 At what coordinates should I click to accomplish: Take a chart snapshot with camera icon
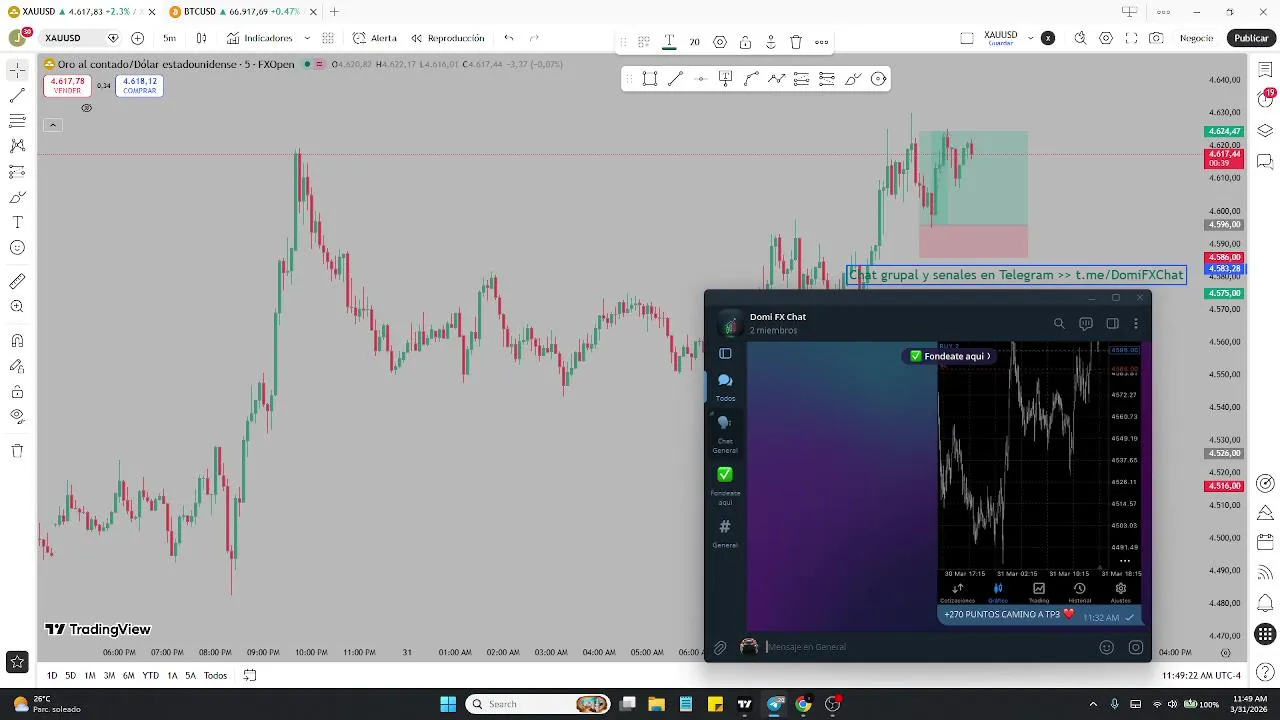click(1156, 38)
